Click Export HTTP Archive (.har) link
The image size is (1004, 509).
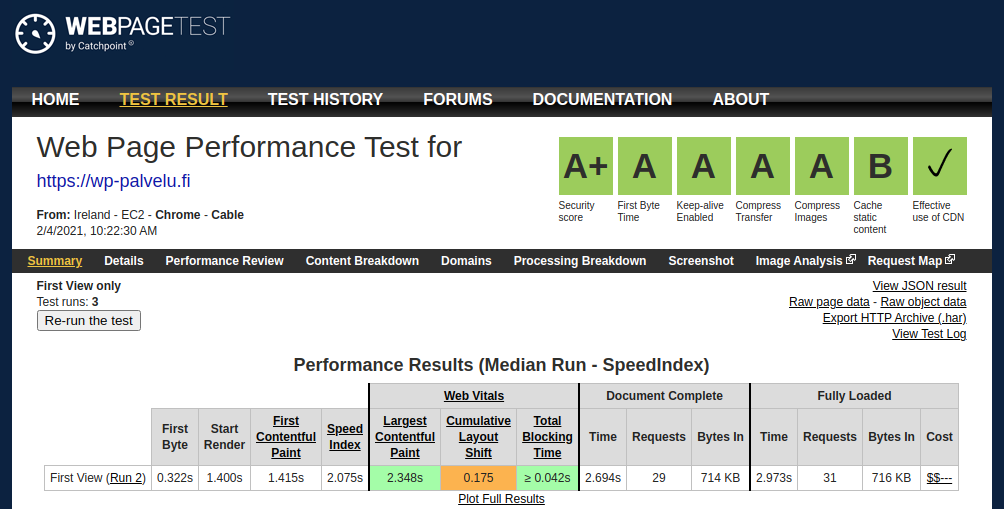point(895,318)
